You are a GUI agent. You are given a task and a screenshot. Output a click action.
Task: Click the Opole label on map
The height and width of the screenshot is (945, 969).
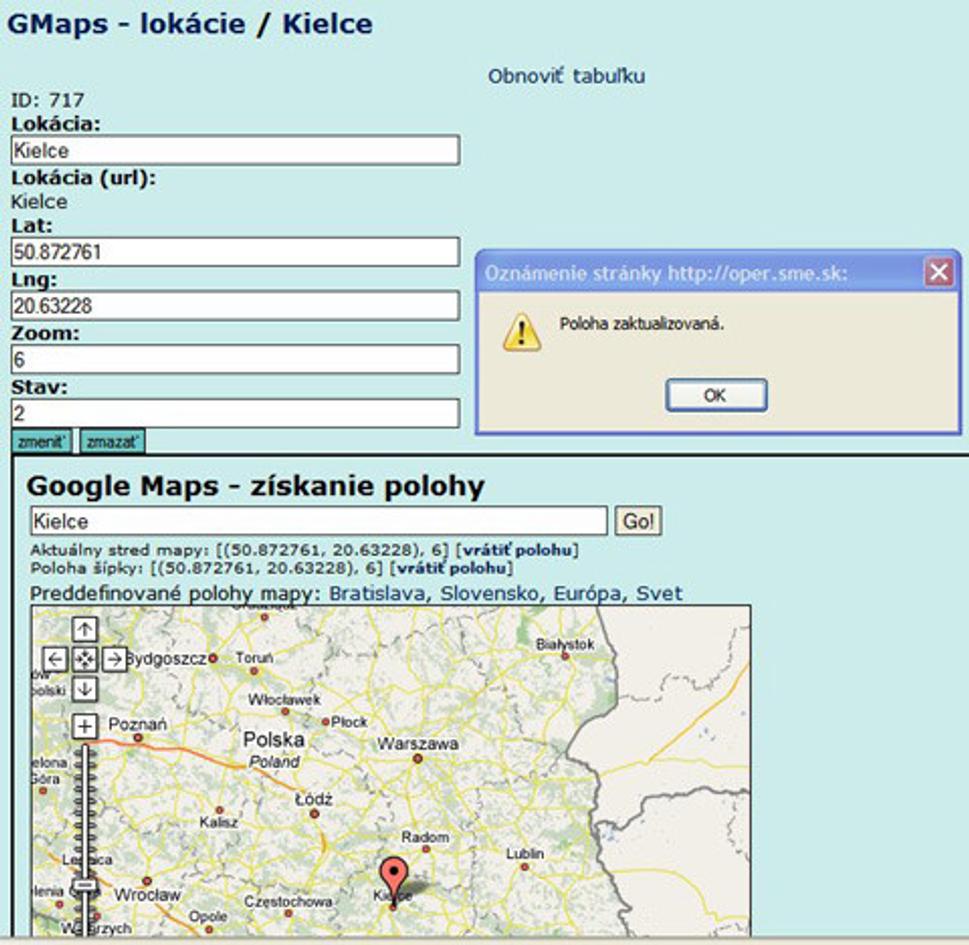[208, 917]
